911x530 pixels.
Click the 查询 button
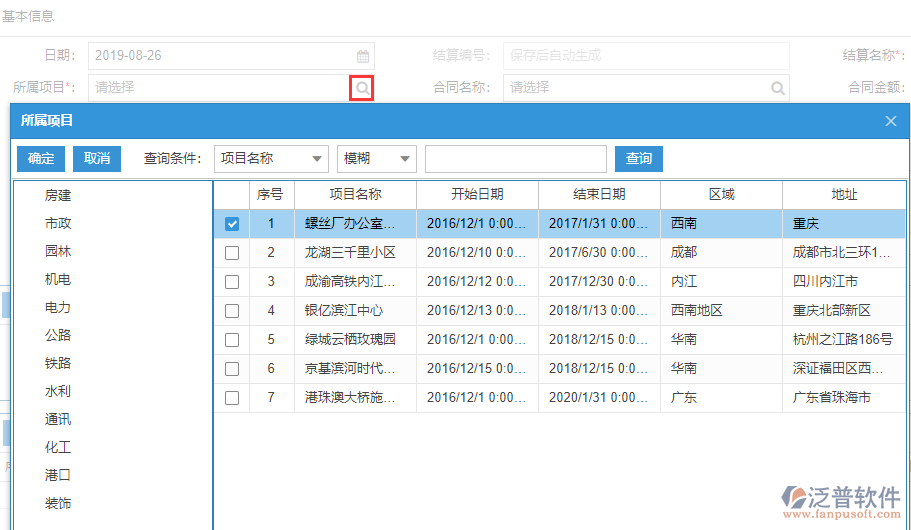point(639,159)
